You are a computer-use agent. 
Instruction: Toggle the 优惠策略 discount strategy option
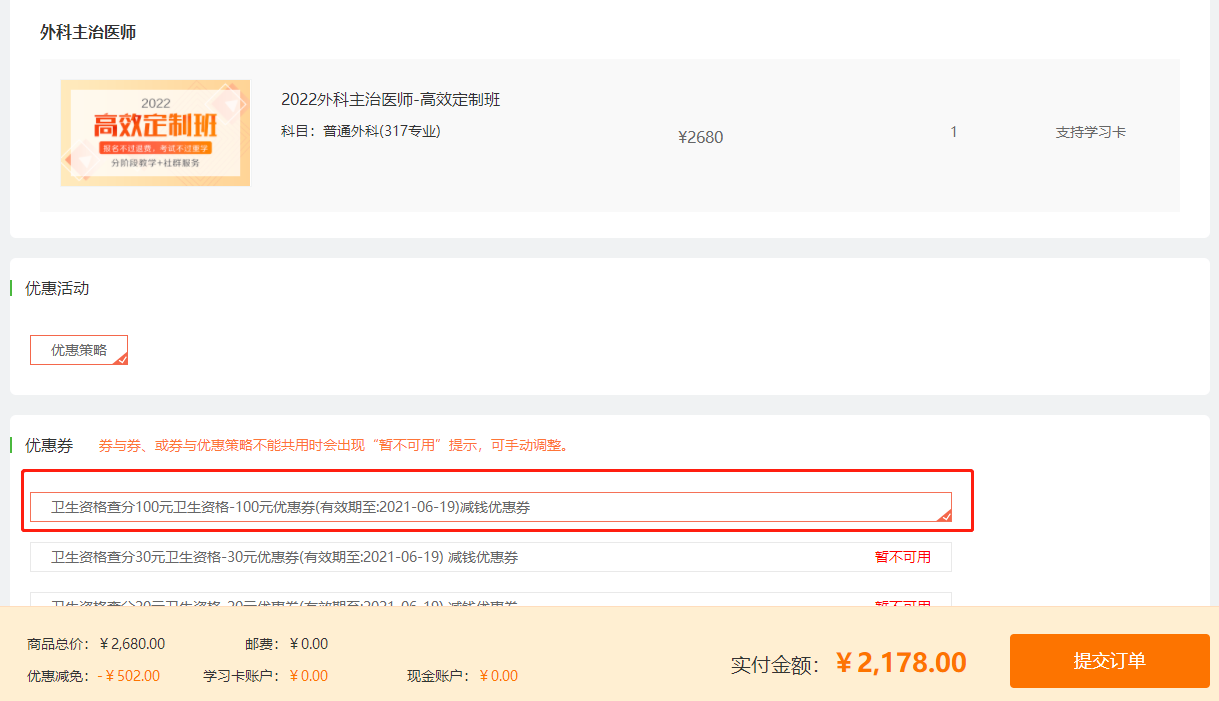click(x=78, y=350)
